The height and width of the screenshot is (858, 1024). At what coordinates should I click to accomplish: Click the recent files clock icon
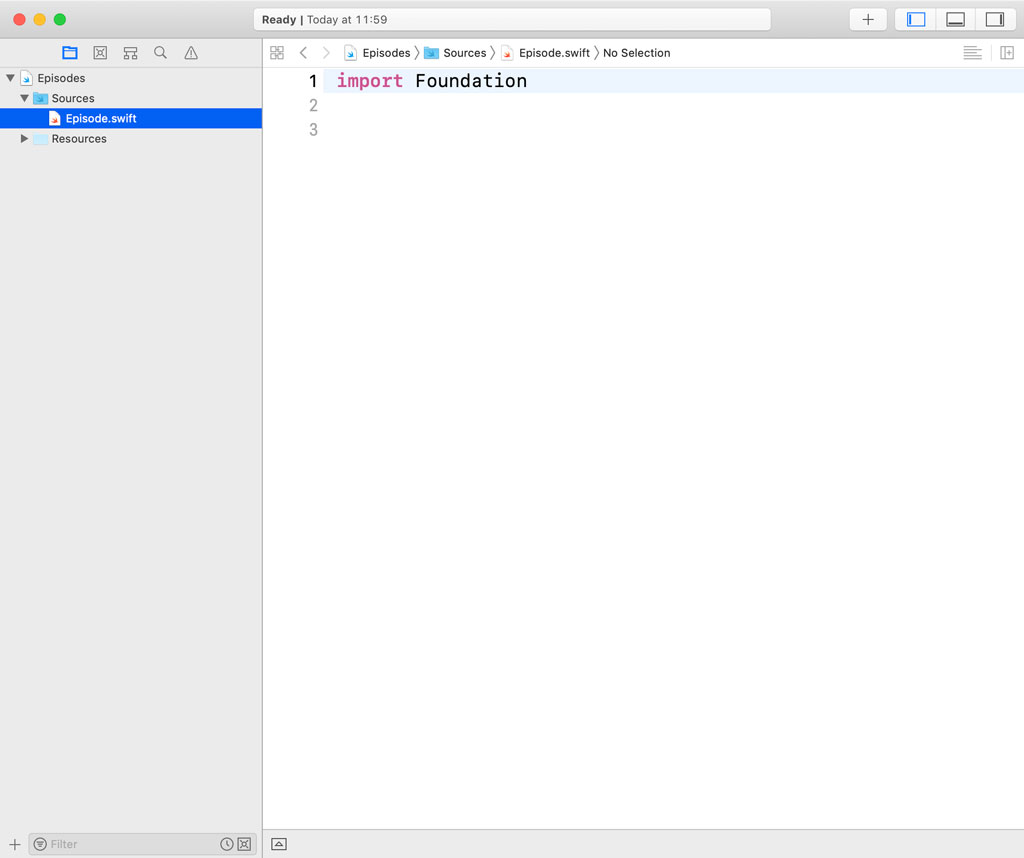click(227, 844)
